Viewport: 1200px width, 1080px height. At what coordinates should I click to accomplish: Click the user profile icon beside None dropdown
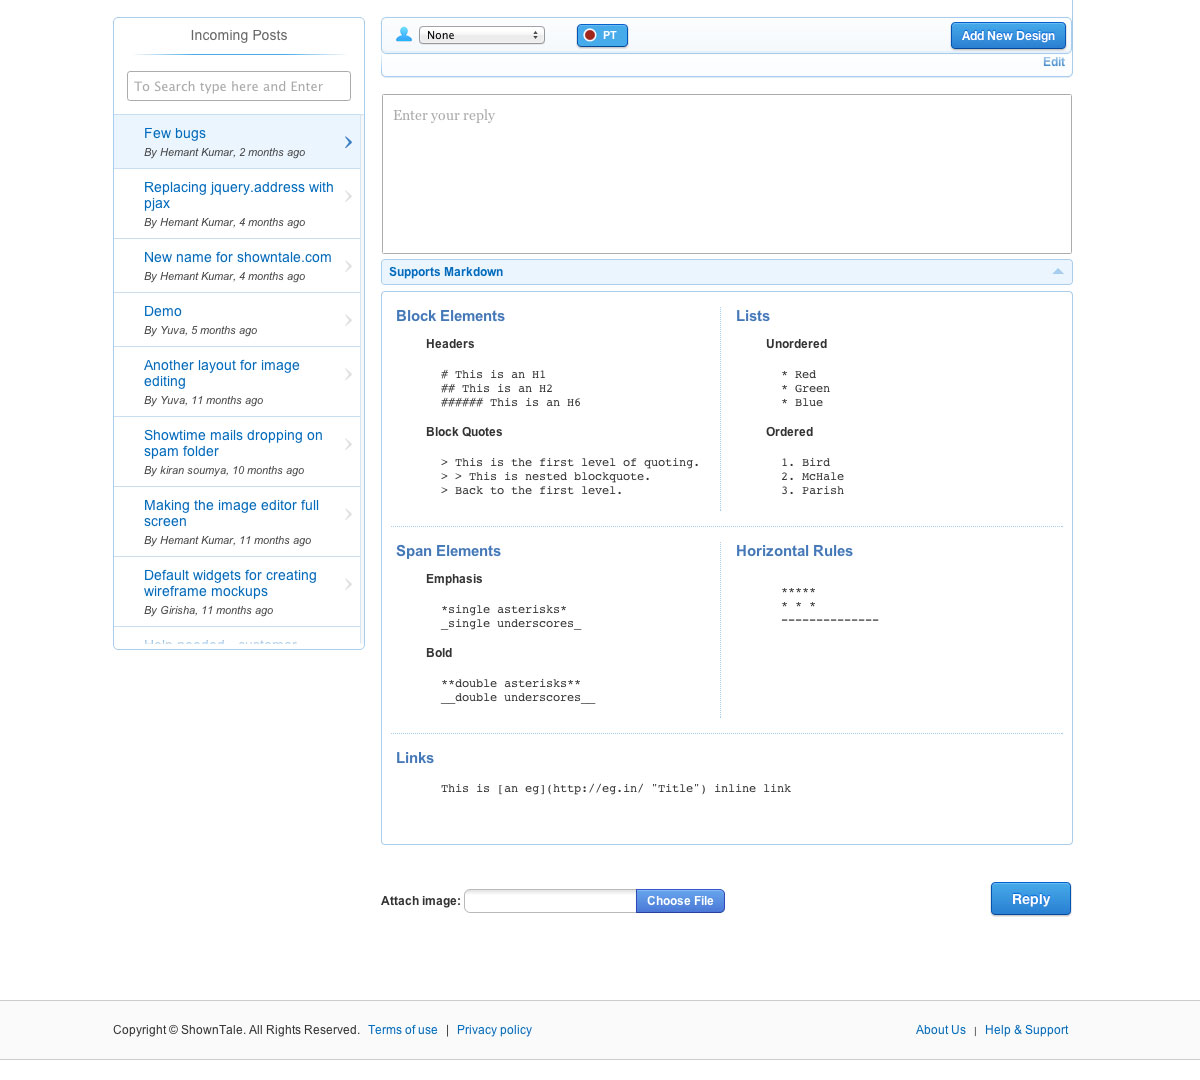[404, 35]
